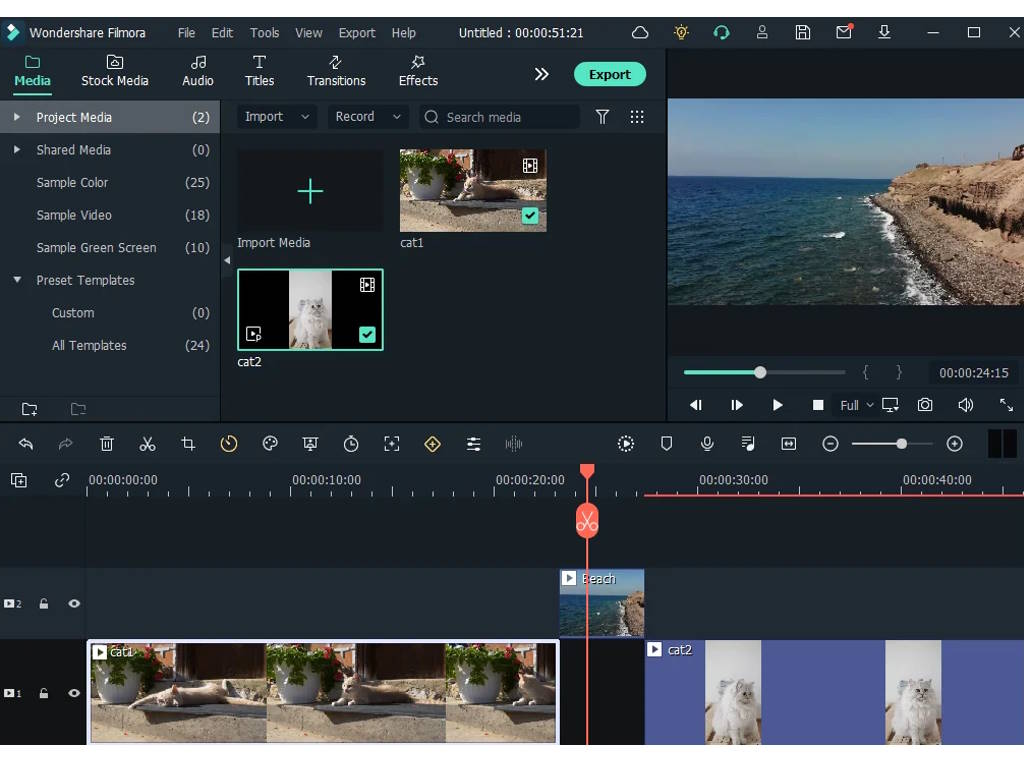Switch to the Effects tab
Viewport: 1024px width, 768px height.
418,71
